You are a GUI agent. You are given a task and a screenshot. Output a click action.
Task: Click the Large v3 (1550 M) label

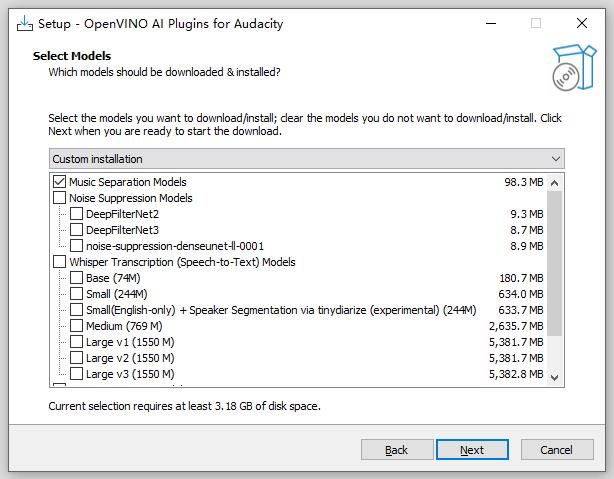tap(130, 374)
